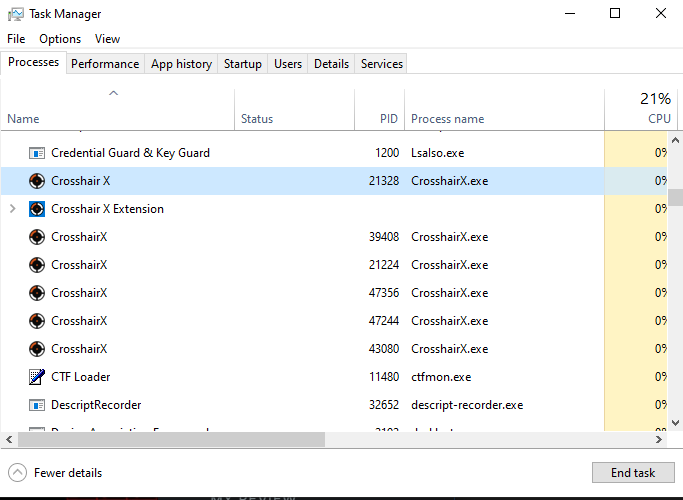Image resolution: width=683 pixels, height=500 pixels.
Task: Click the CrosshairX icon with PID 39408
Action: 37,237
